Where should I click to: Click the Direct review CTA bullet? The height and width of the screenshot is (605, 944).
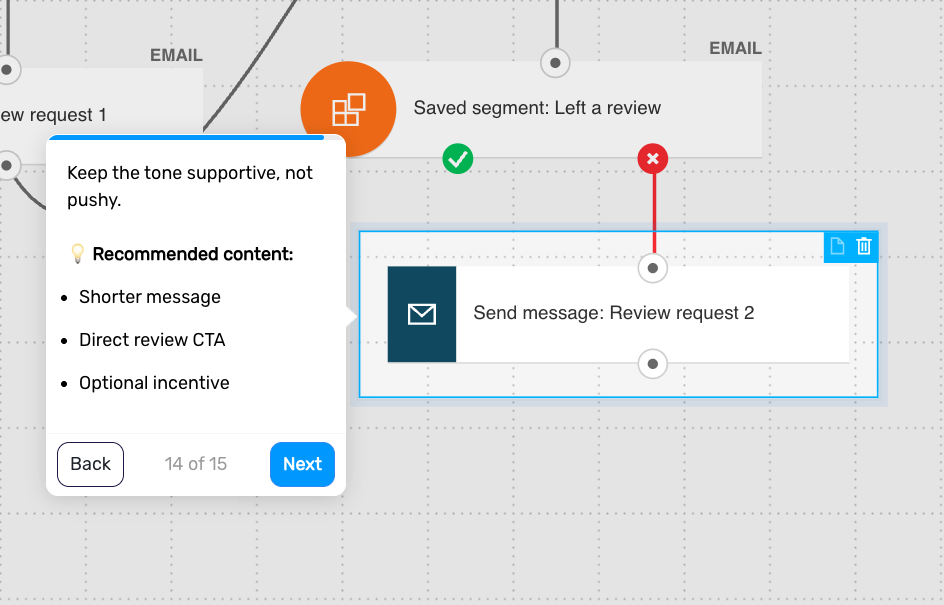(x=152, y=340)
